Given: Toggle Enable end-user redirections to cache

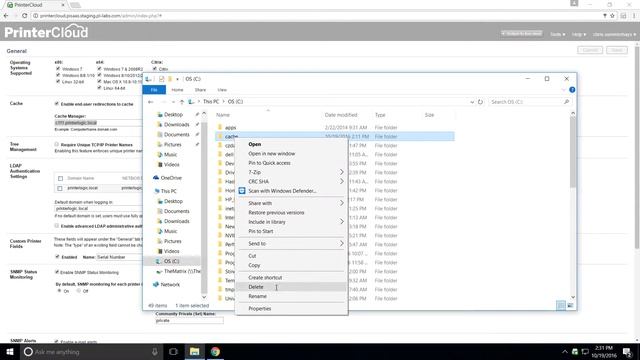Looking at the screenshot, I should tap(57, 104).
